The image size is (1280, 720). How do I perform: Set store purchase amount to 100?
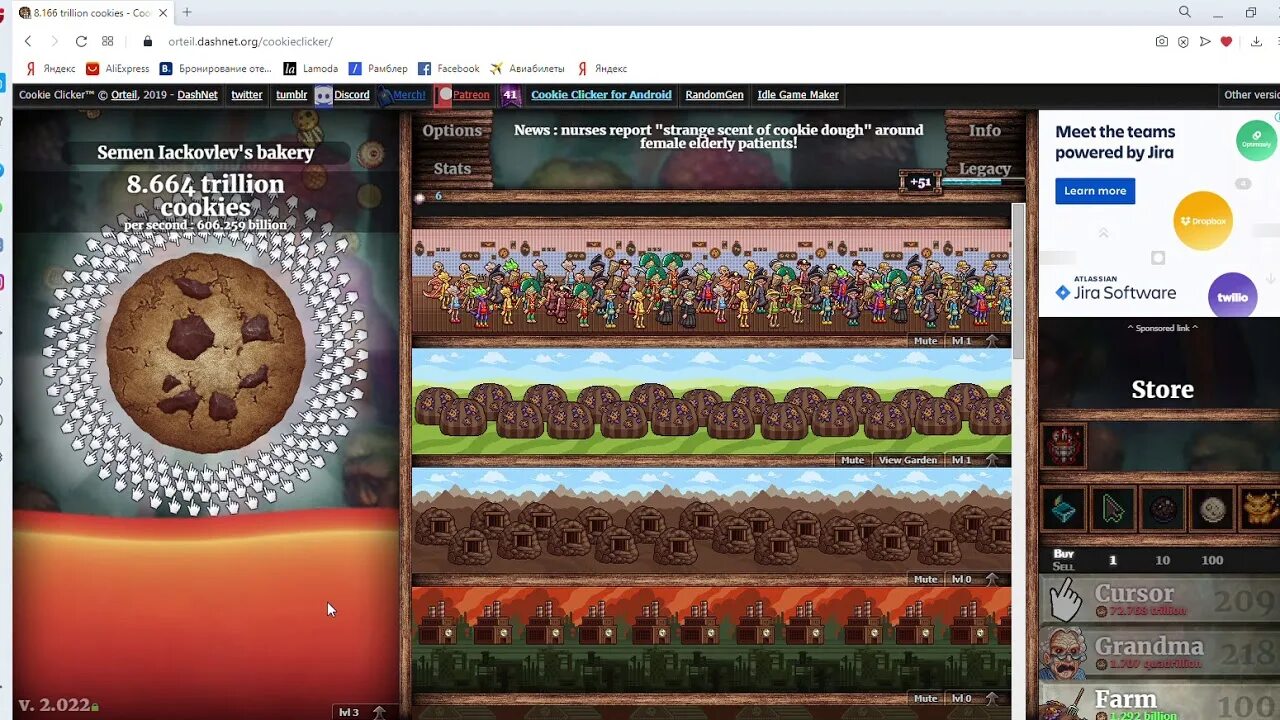1212,560
